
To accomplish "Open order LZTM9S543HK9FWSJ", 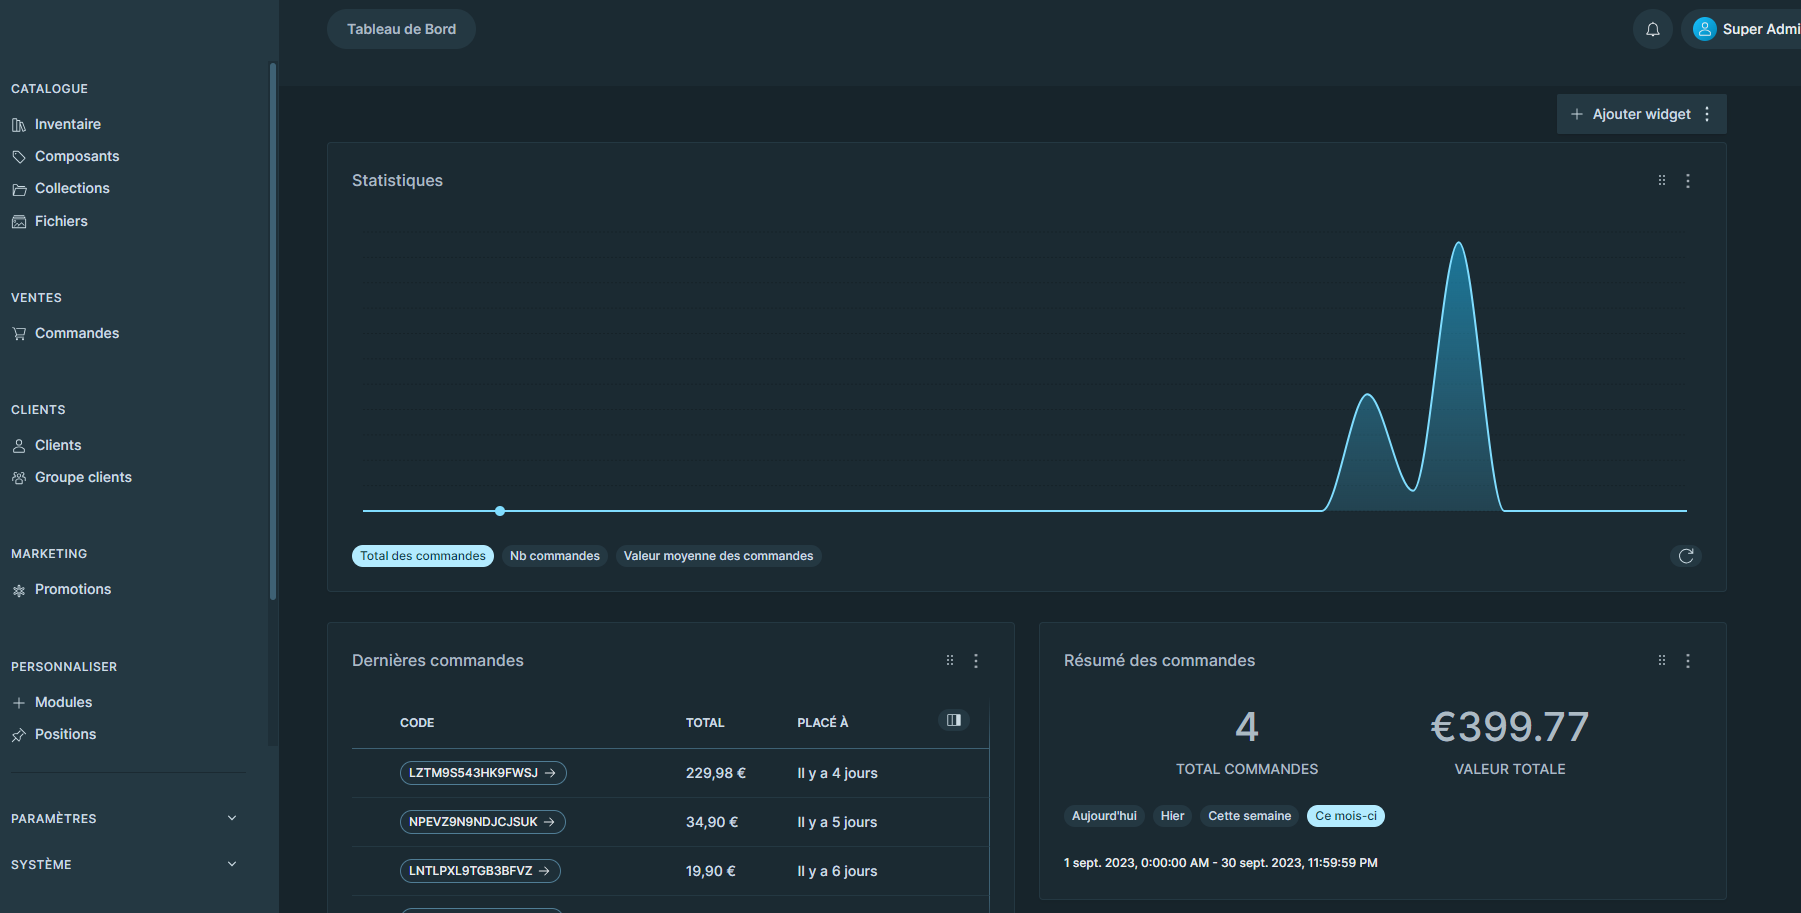I will tap(483, 773).
